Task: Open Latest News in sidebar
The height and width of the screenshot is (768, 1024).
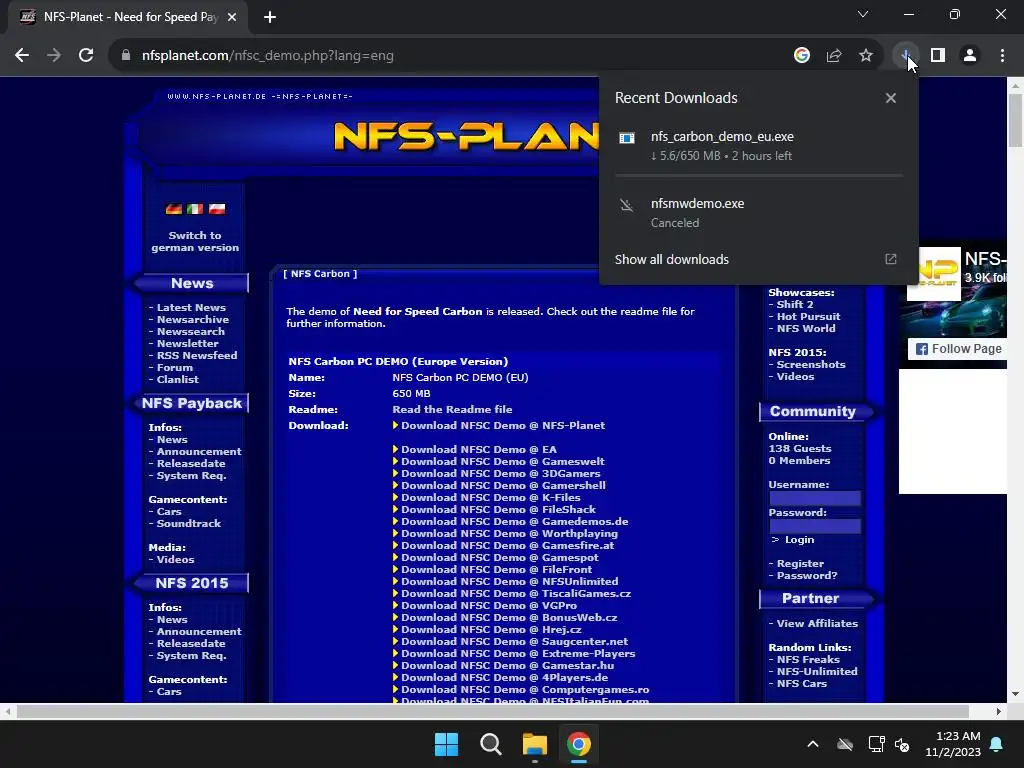Action: [x=191, y=308]
